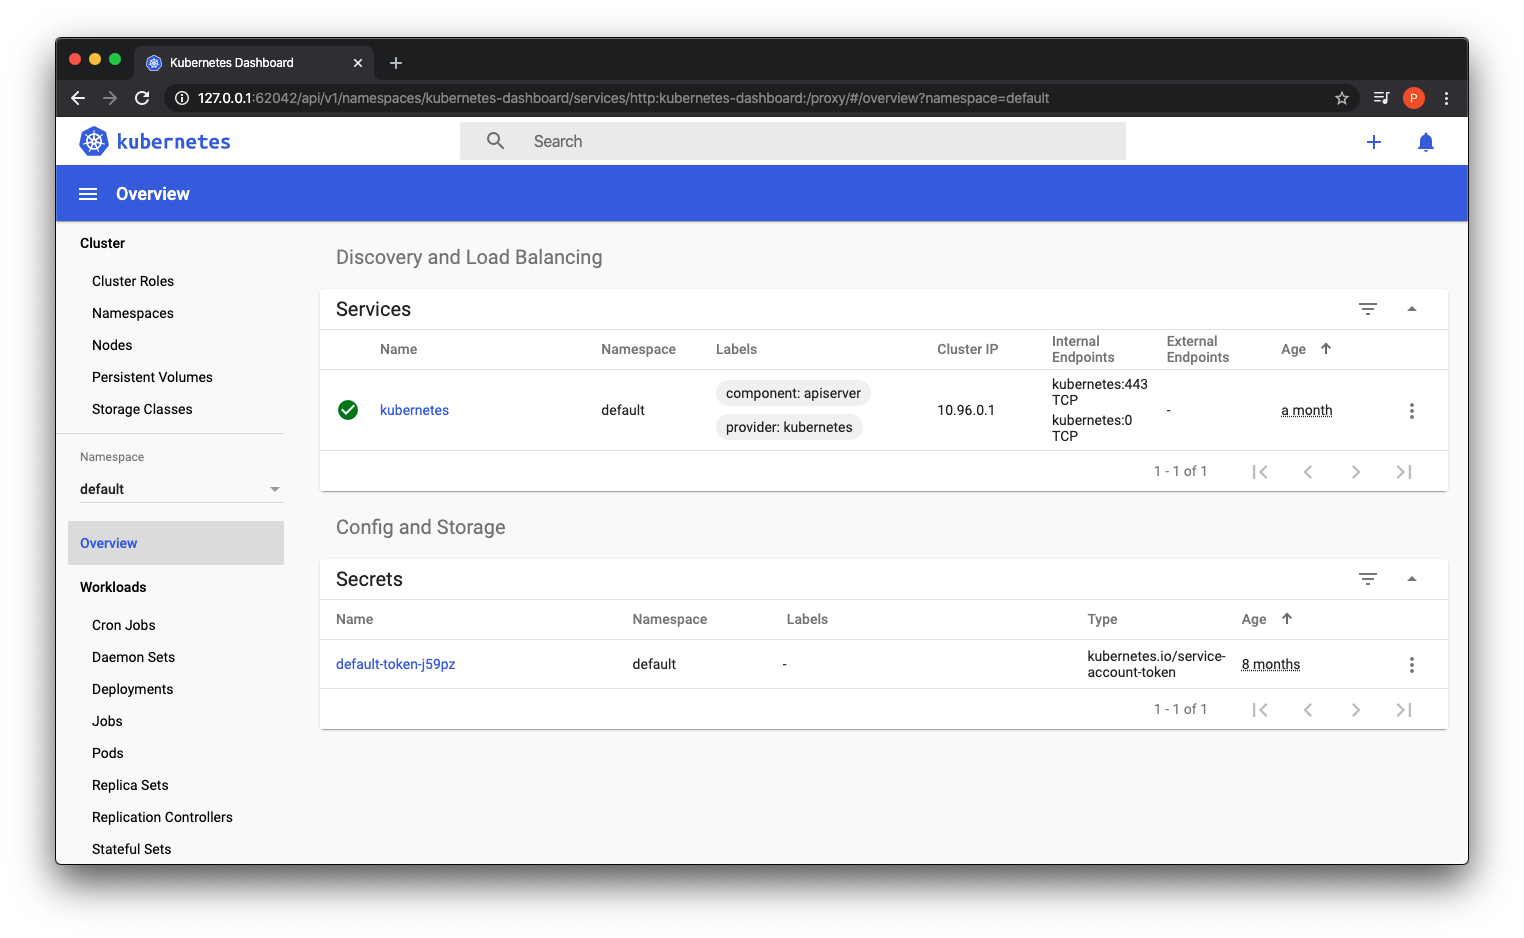Click browser forward arrow

point(110,98)
